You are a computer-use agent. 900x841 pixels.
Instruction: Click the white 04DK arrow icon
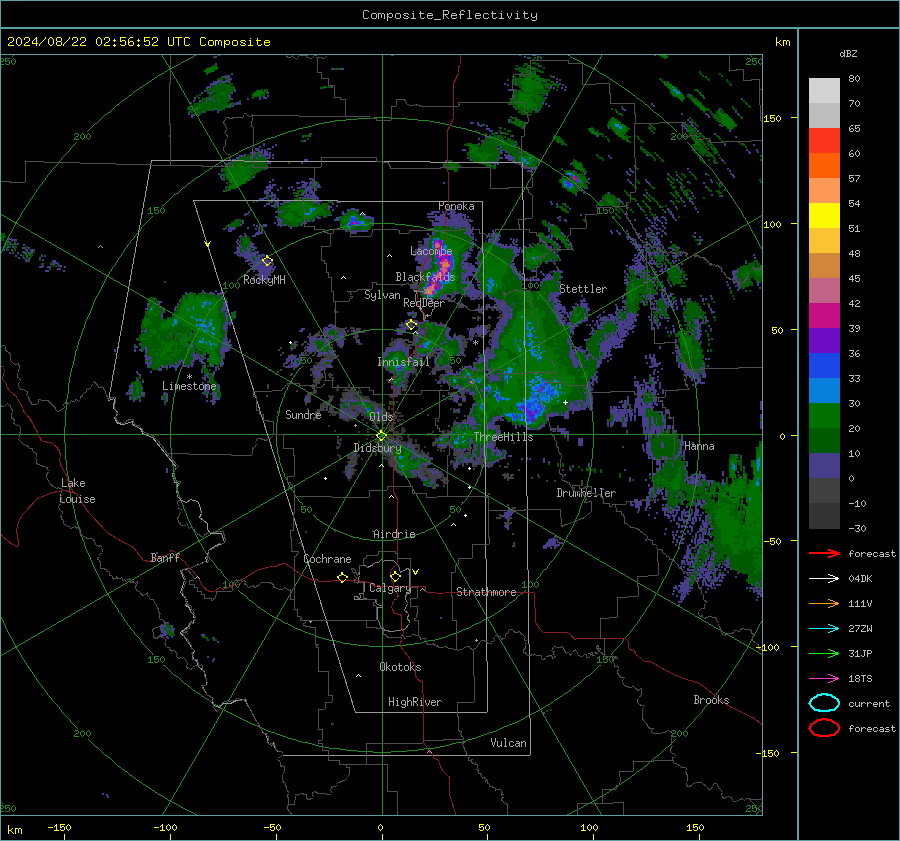pyautogui.click(x=824, y=579)
